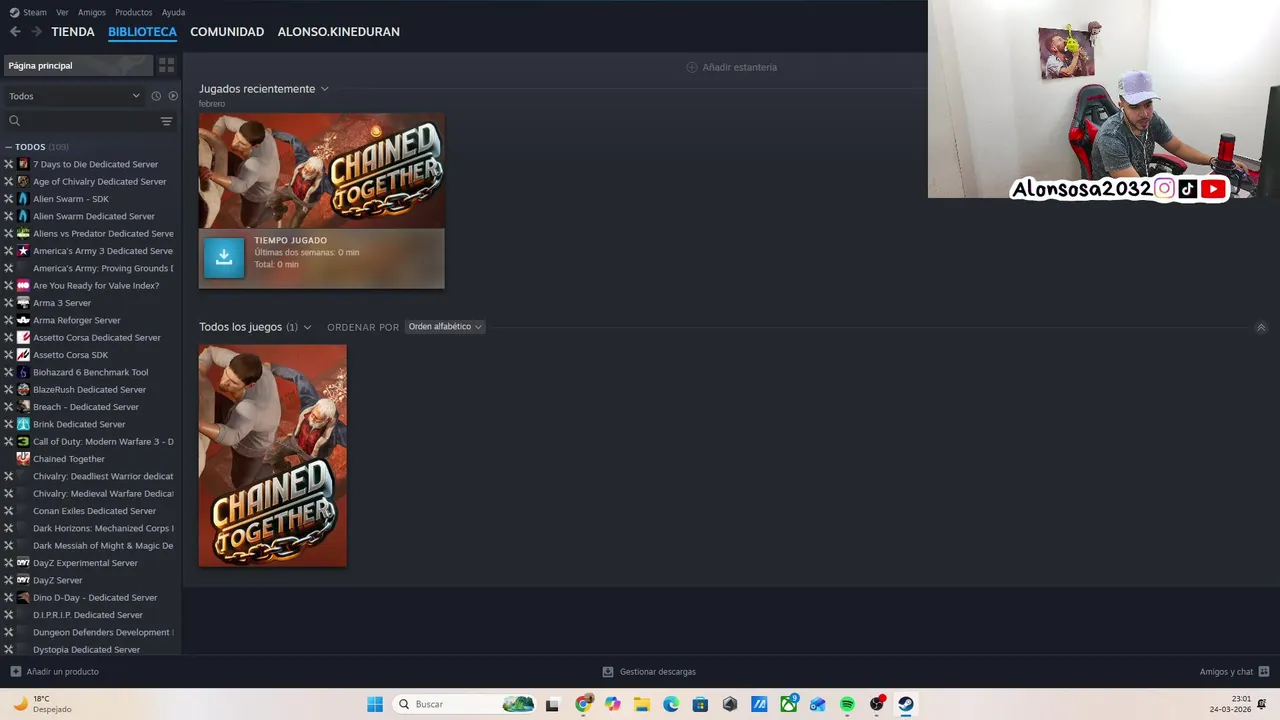The image size is (1280, 720).
Task: Click the Página principal button
Action: click(78, 65)
